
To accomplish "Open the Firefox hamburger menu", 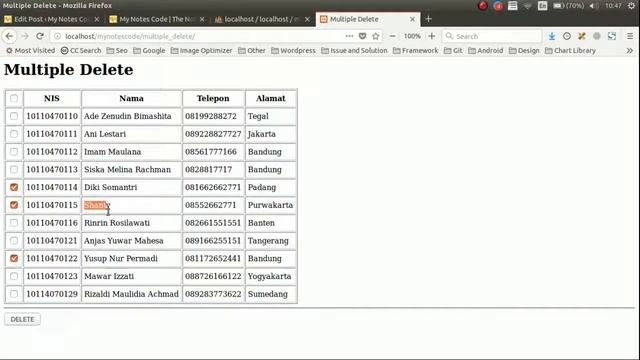I will point(630,36).
